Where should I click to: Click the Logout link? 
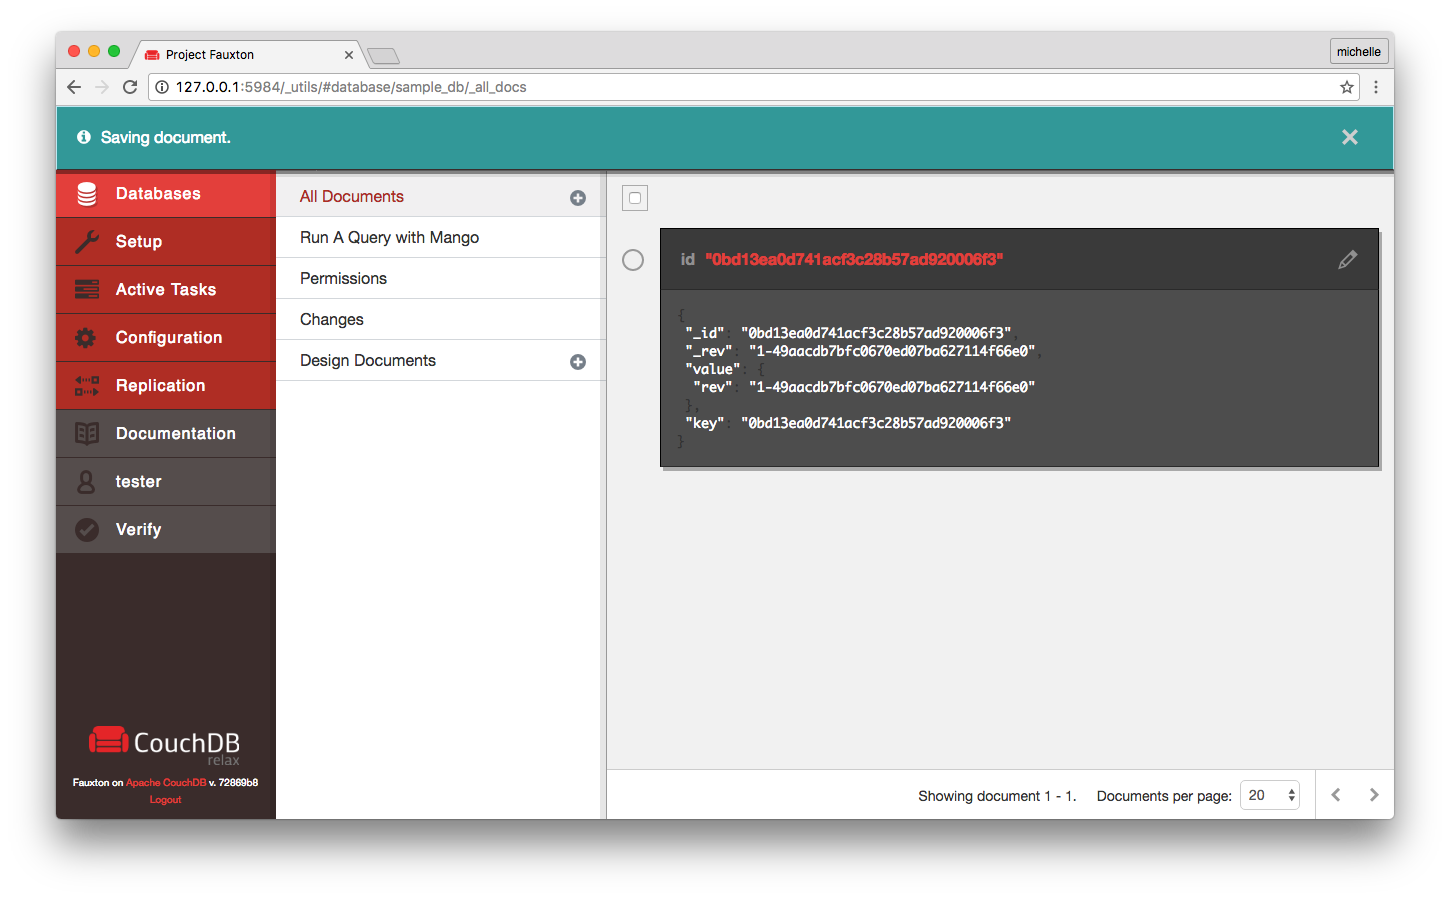click(166, 800)
